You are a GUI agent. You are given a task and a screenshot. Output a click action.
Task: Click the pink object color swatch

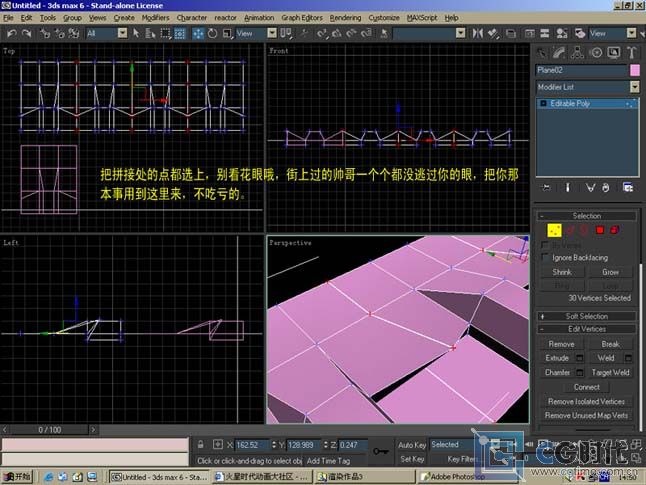pos(634,71)
